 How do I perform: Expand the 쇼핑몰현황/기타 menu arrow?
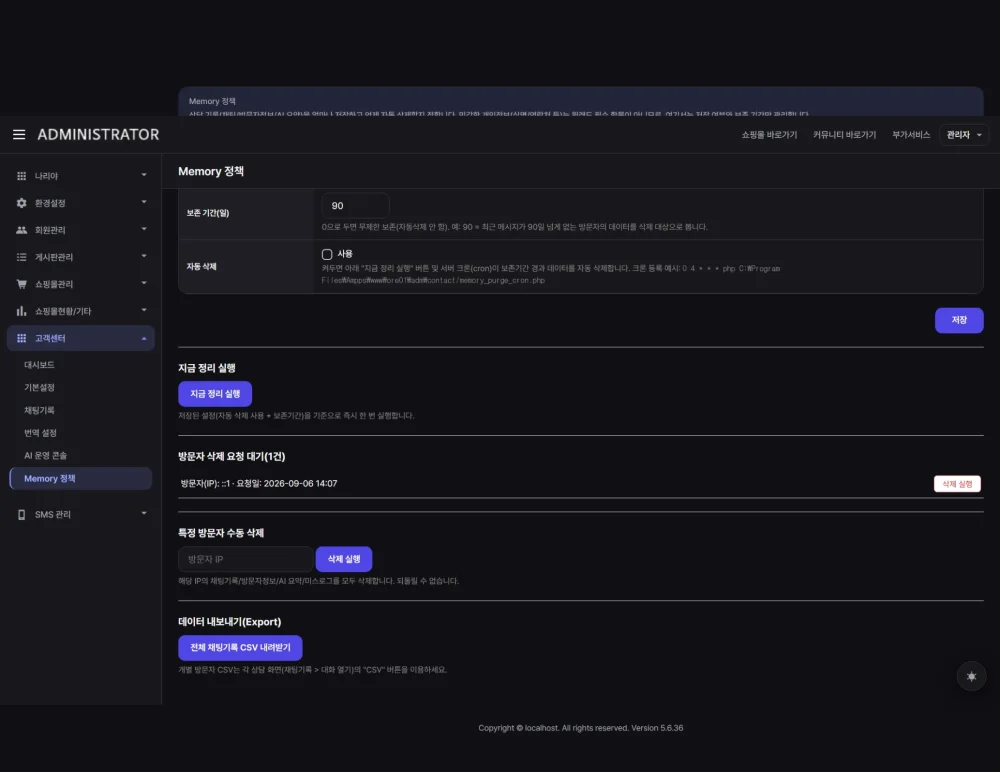coord(144,310)
